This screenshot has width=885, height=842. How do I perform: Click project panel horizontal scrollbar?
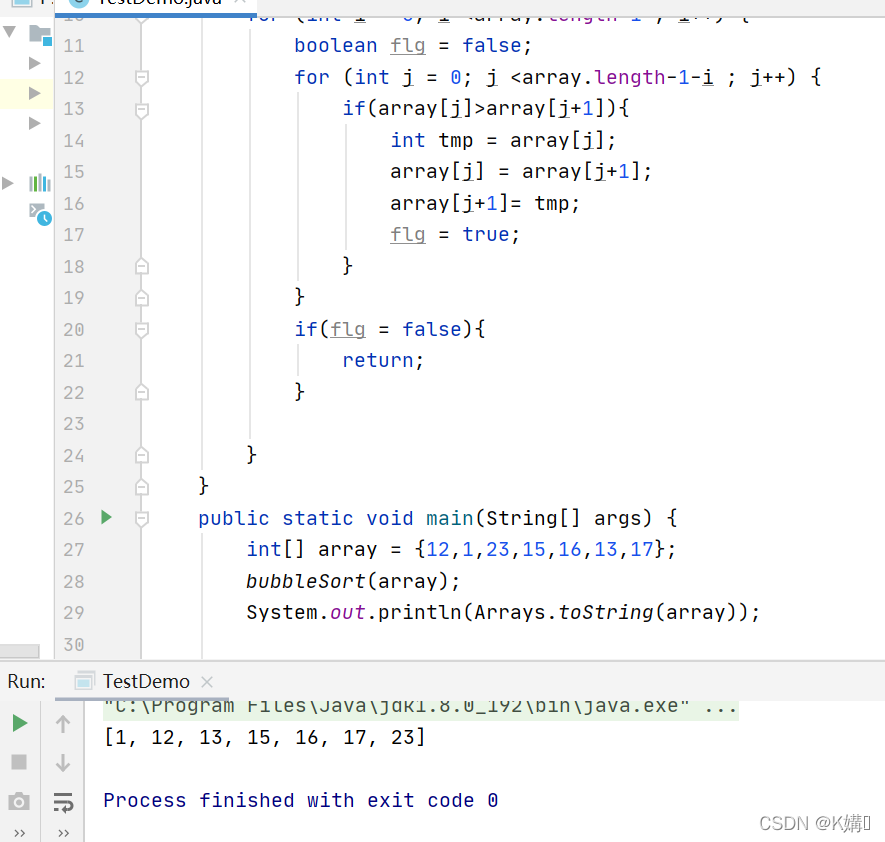pos(20,651)
